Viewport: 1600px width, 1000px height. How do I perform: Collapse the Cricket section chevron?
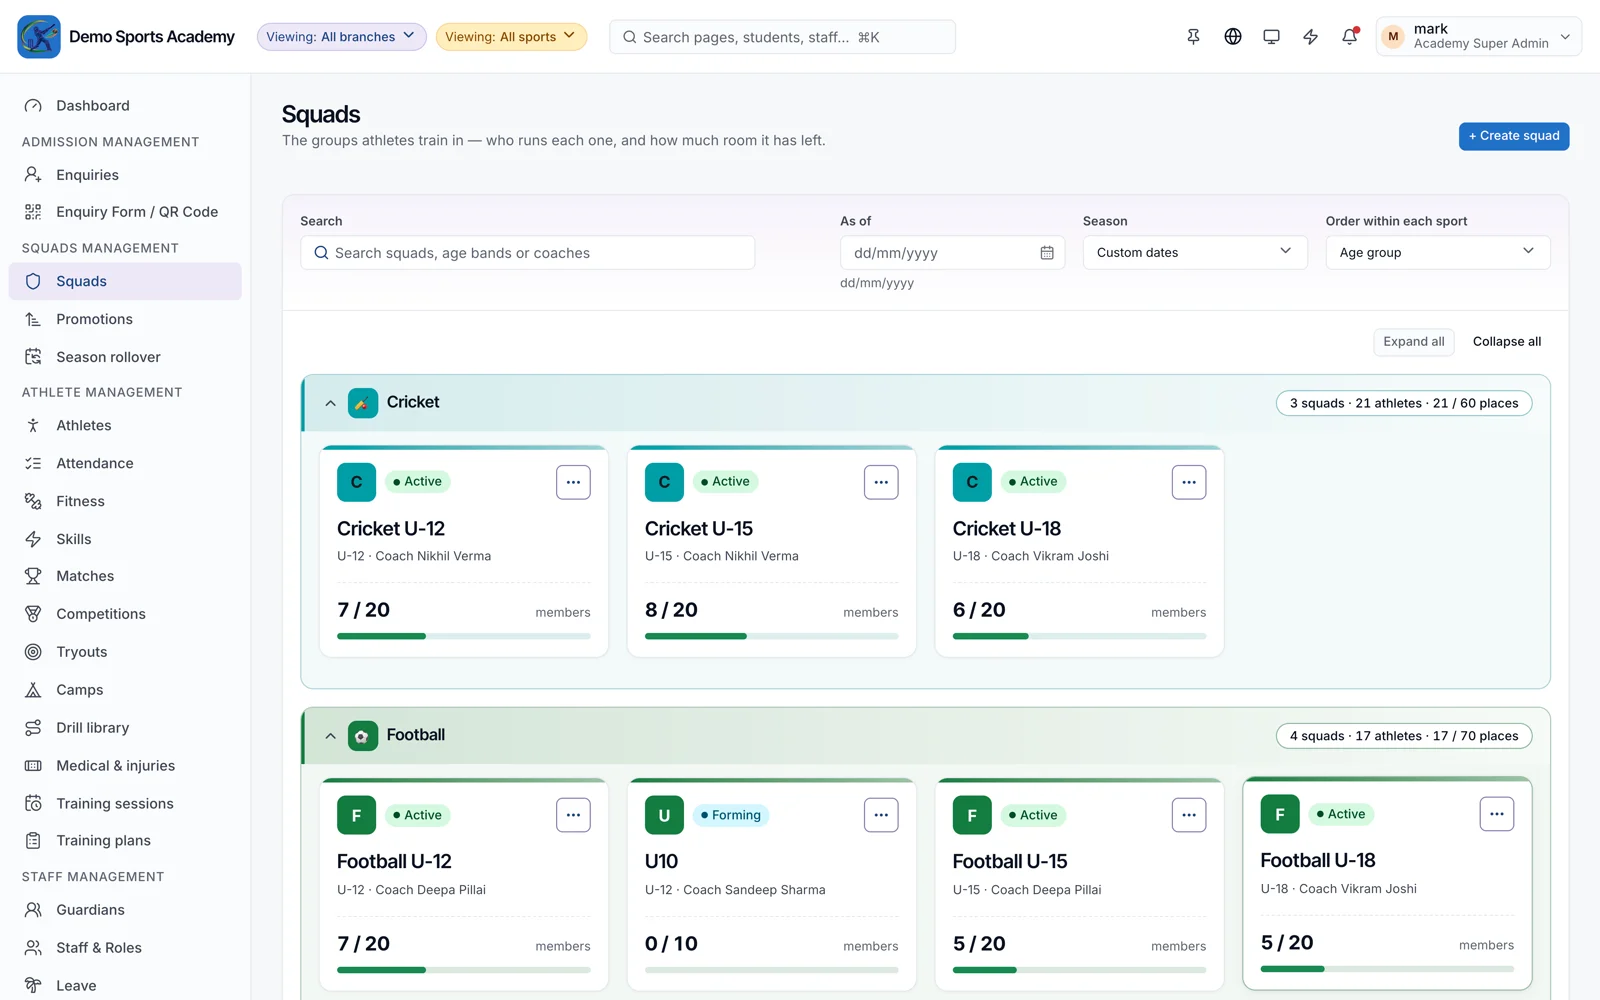pos(330,403)
